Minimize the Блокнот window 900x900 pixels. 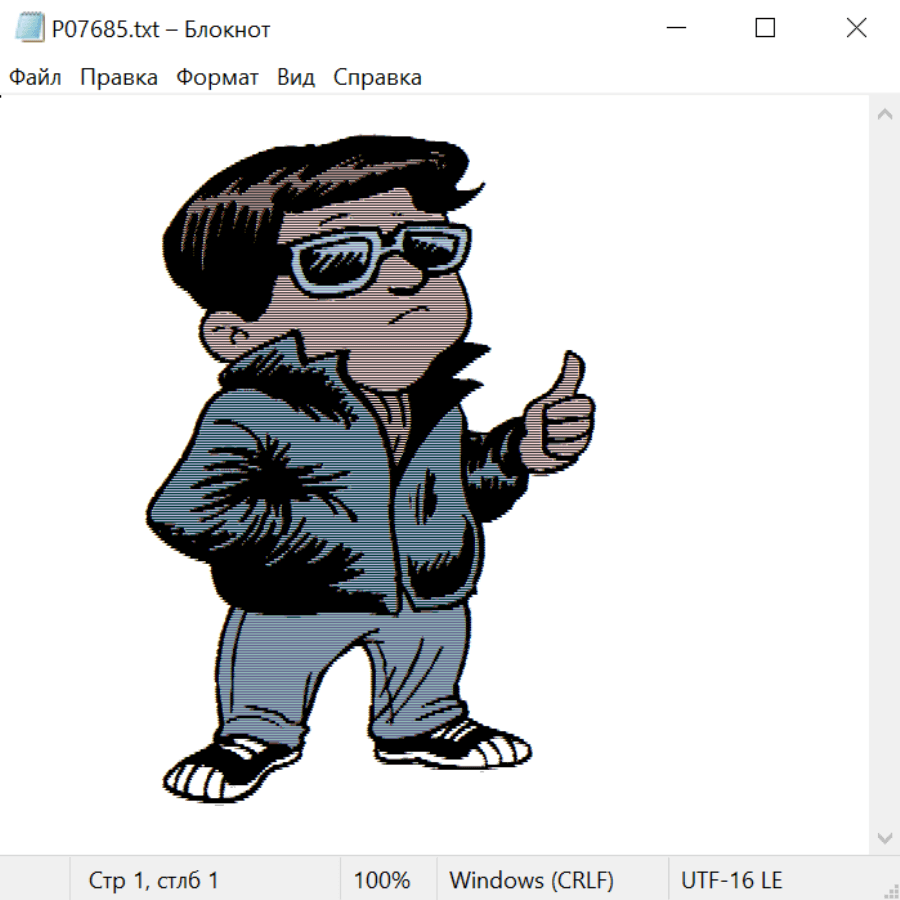coord(675,29)
